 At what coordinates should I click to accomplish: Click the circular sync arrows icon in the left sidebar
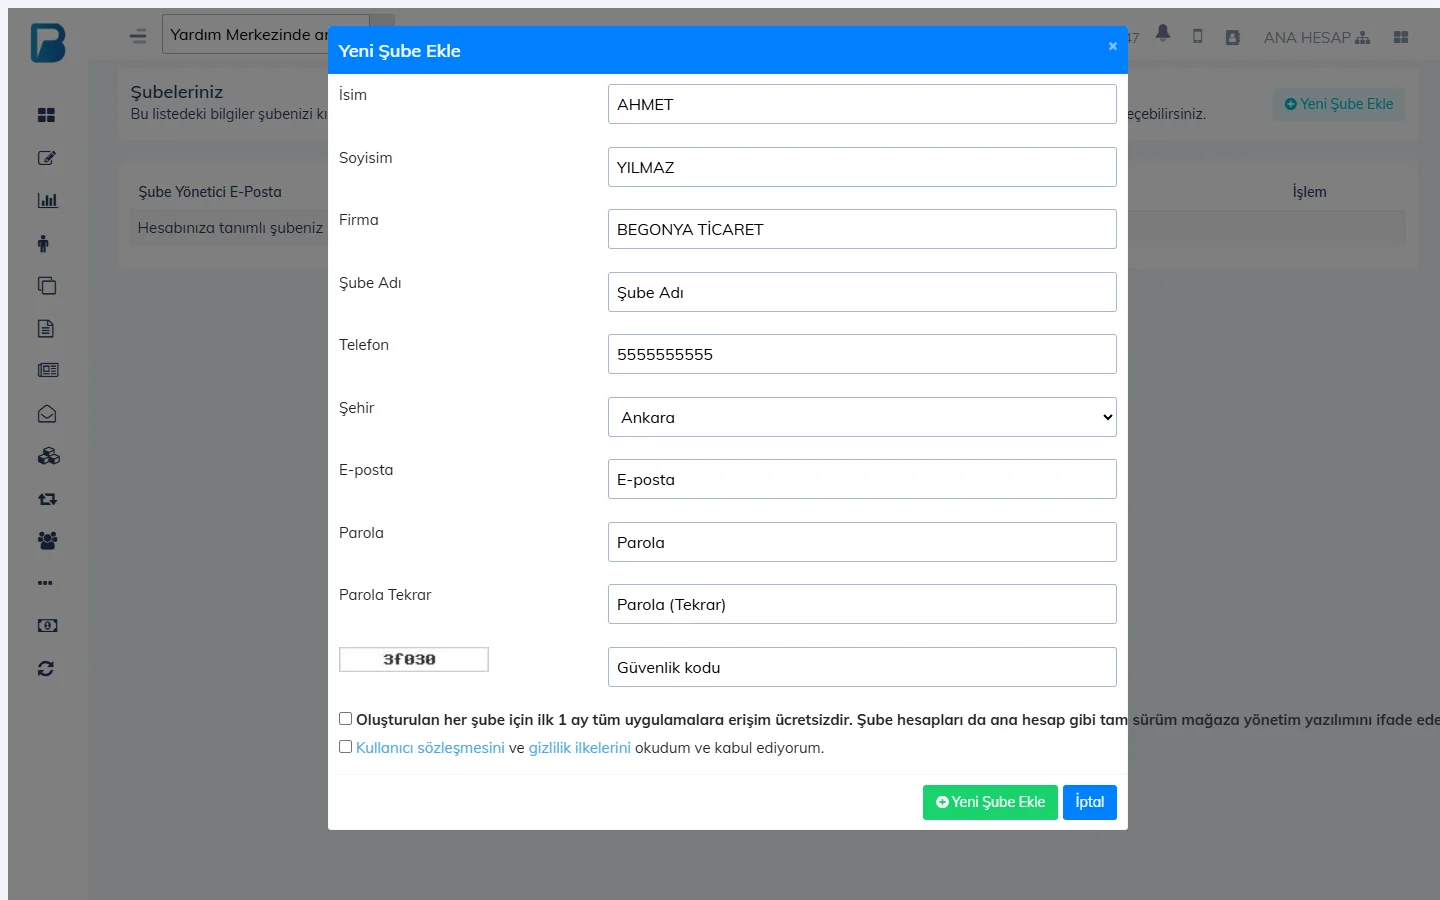point(46,668)
